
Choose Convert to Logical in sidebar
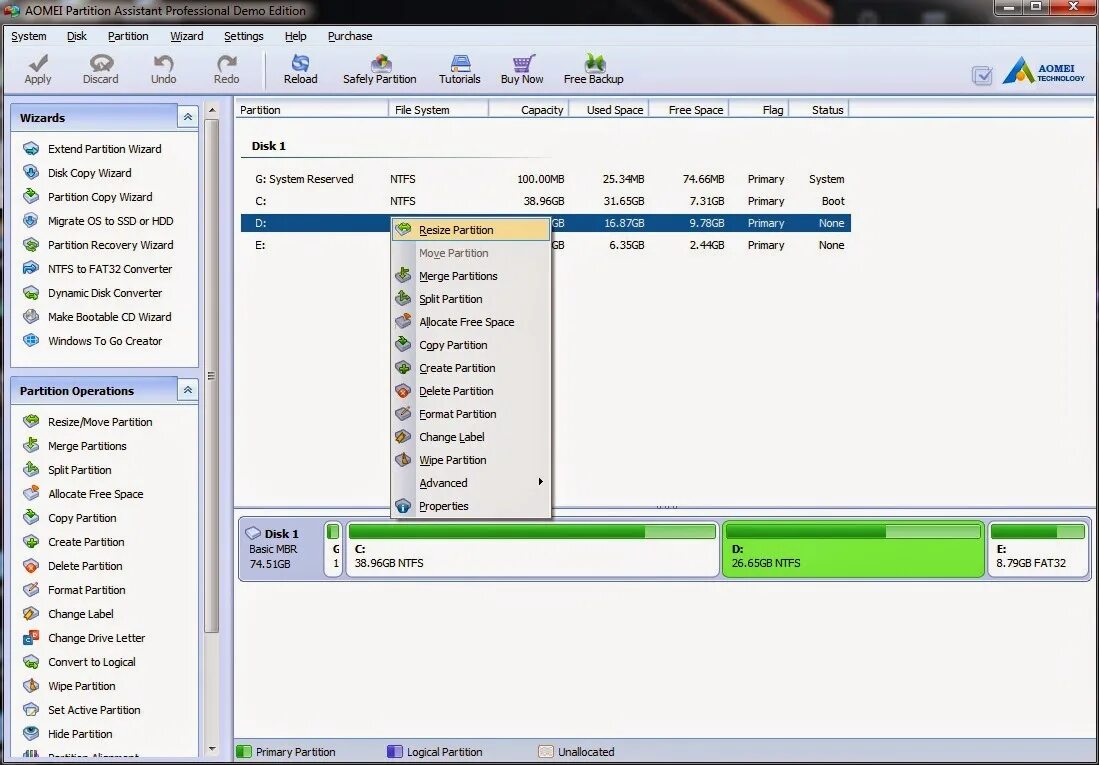[92, 662]
